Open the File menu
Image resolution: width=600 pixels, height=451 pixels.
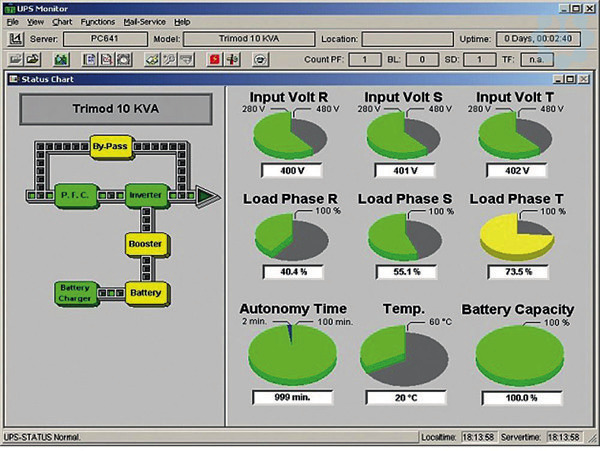click(x=13, y=21)
